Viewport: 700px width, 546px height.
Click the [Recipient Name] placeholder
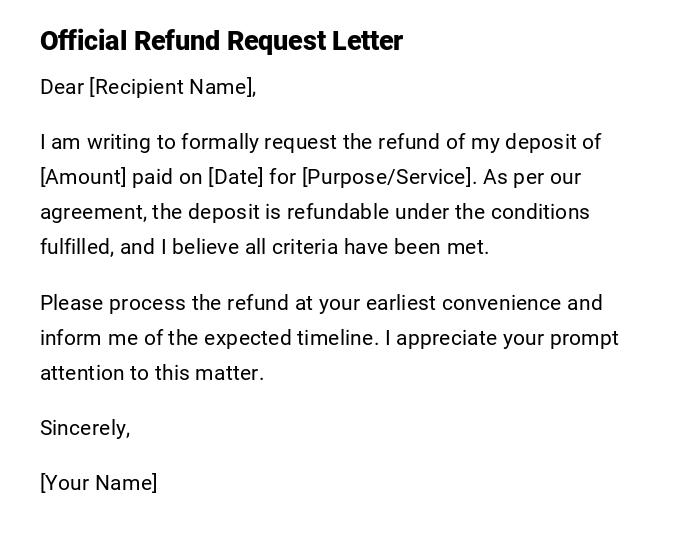171,87
